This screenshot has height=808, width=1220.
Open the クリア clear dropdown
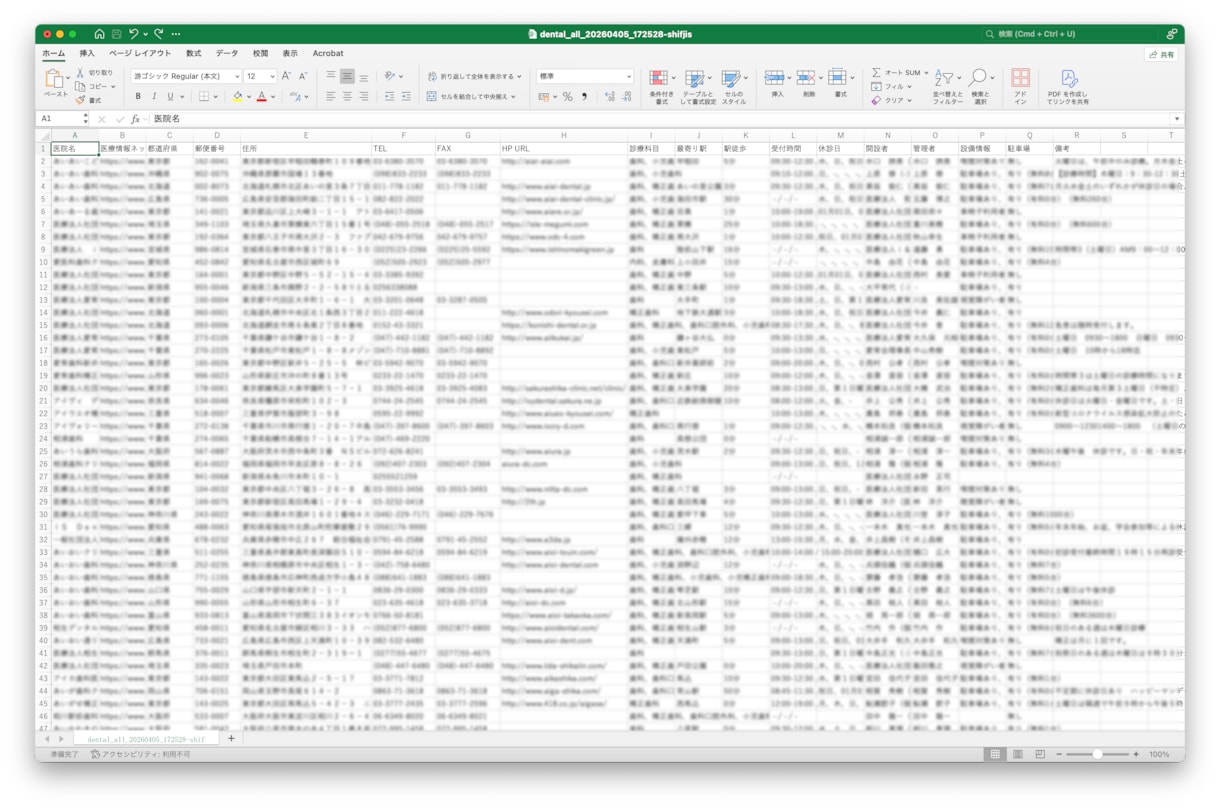890,100
